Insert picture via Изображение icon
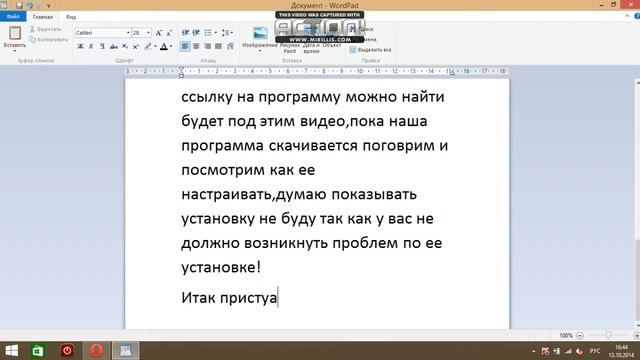Image resolution: width=640 pixels, height=360 pixels. pos(260,33)
